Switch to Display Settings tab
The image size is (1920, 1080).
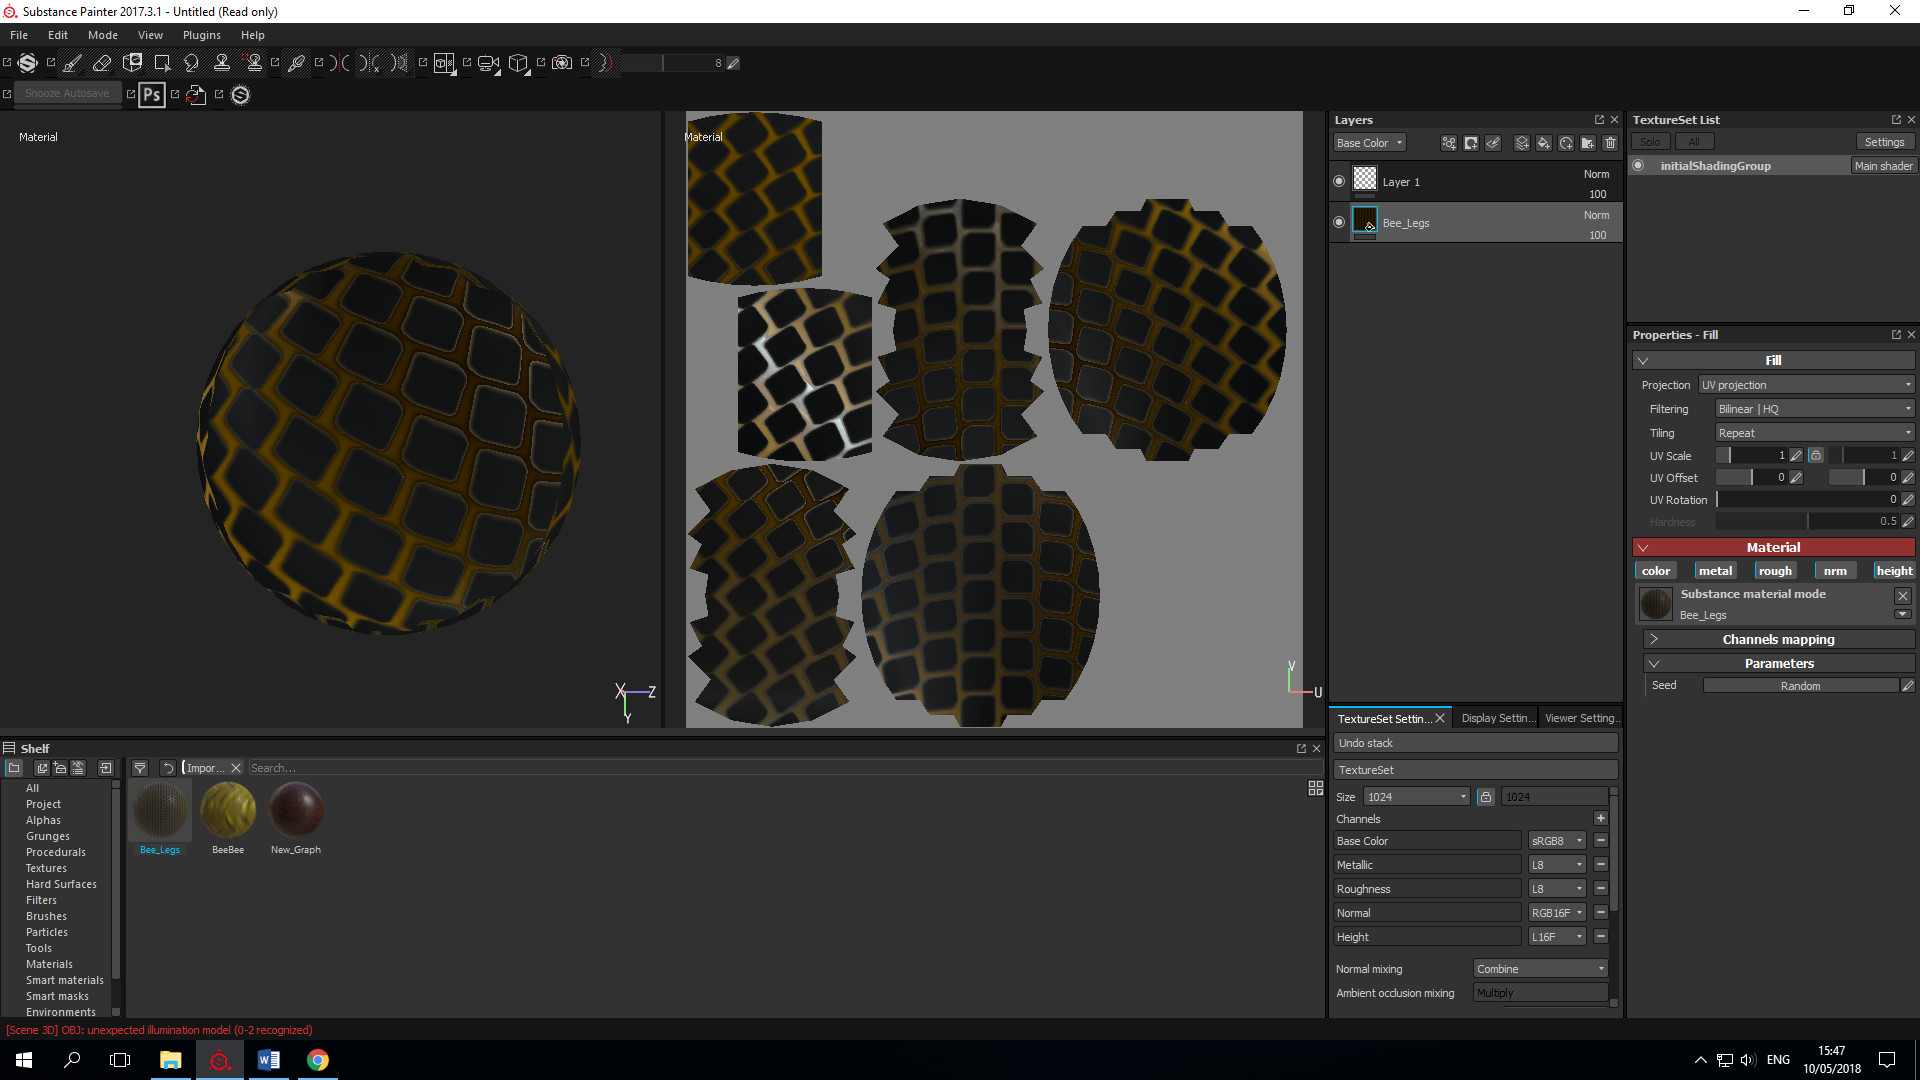click(1497, 718)
